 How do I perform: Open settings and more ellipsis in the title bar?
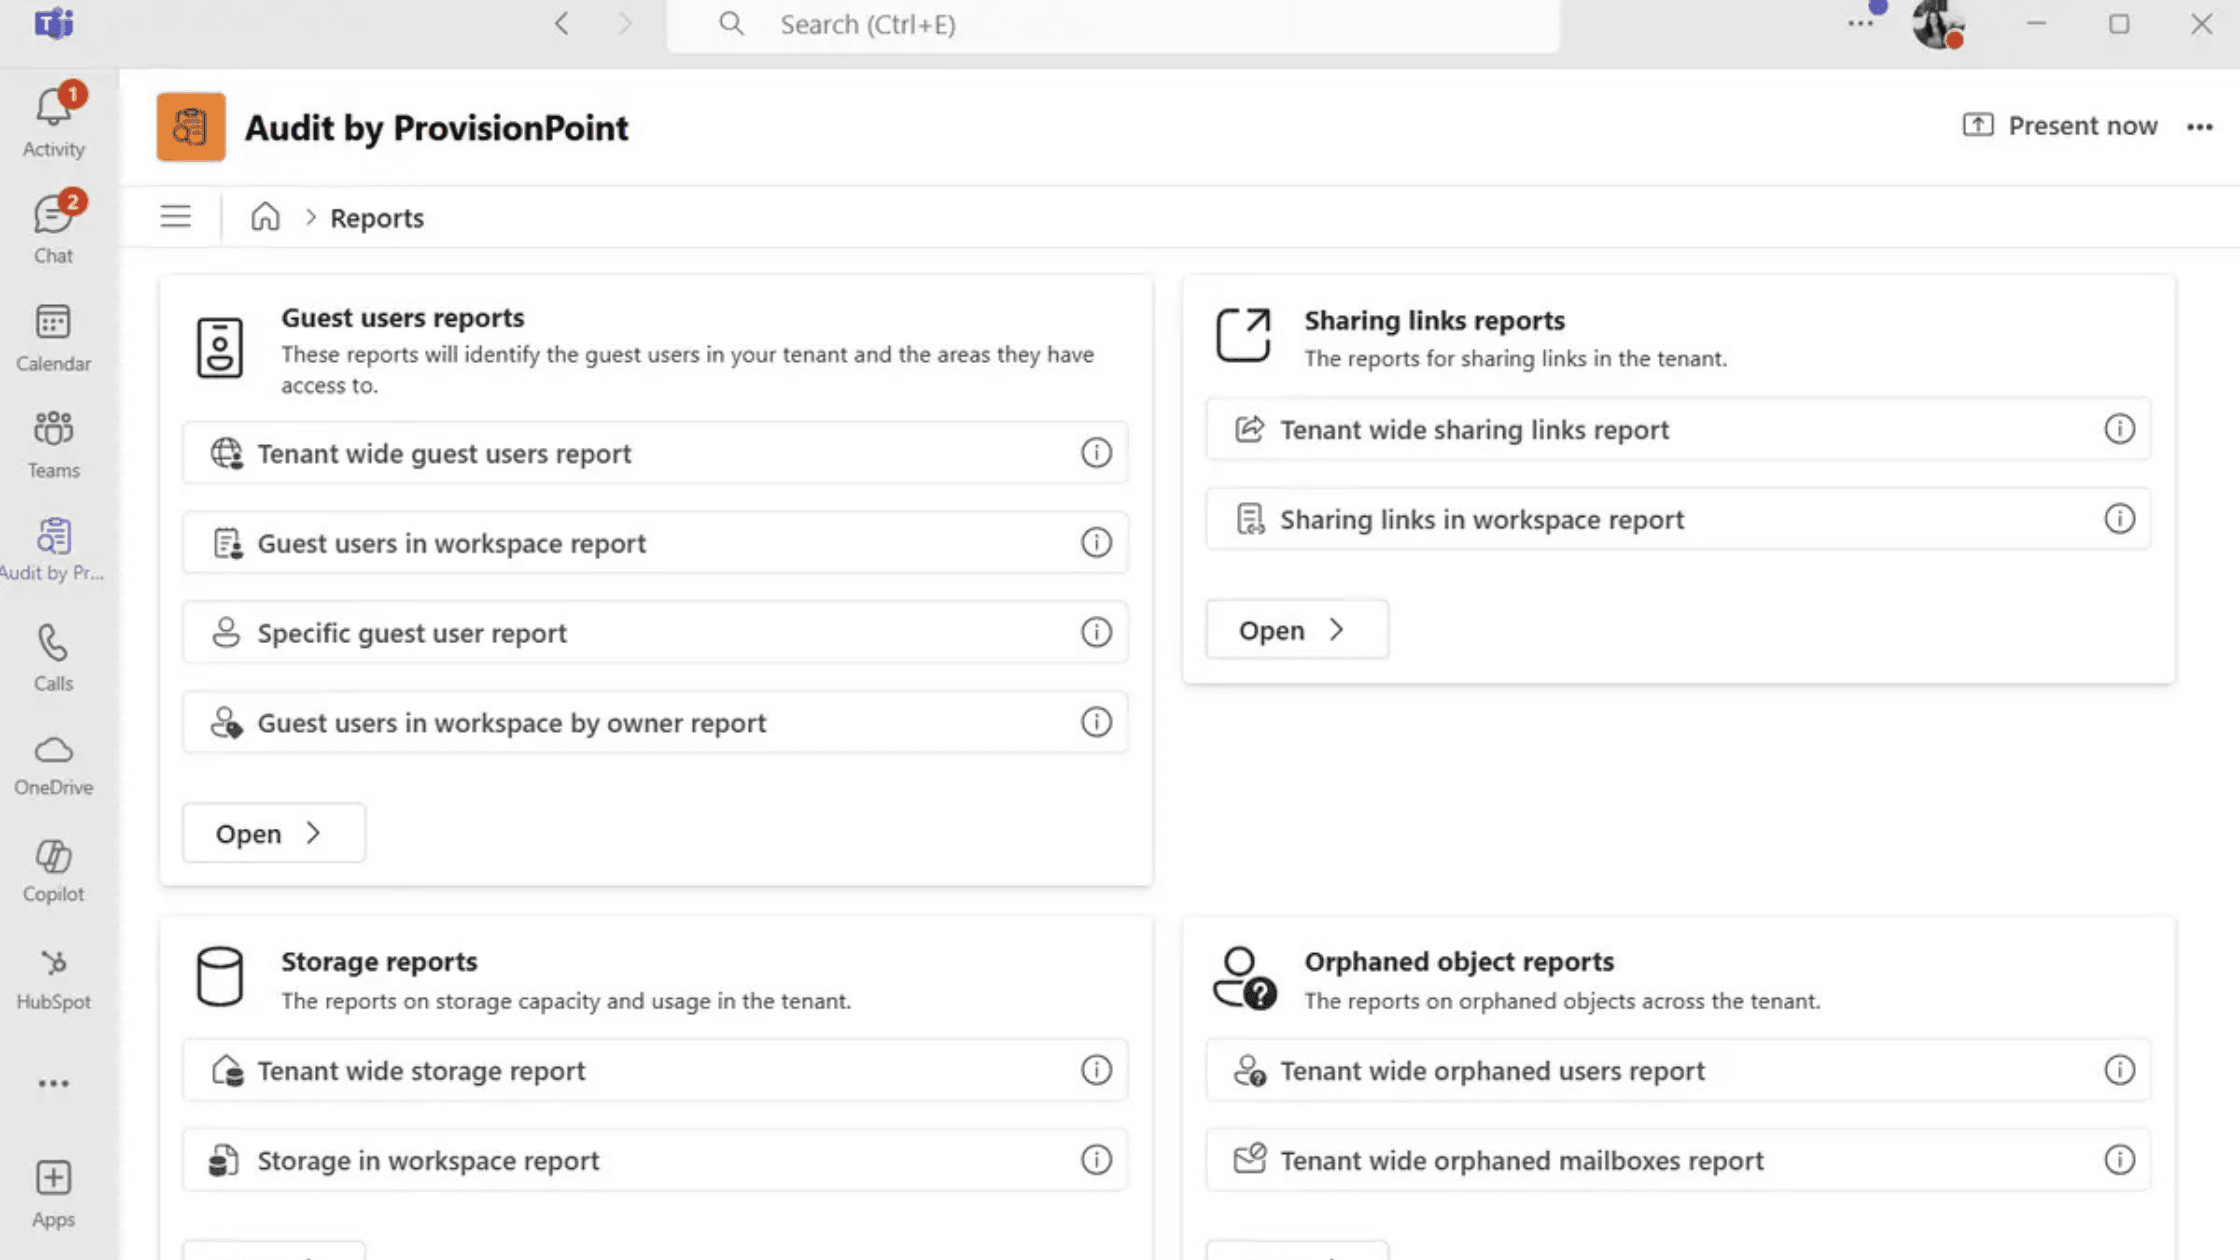(1860, 24)
